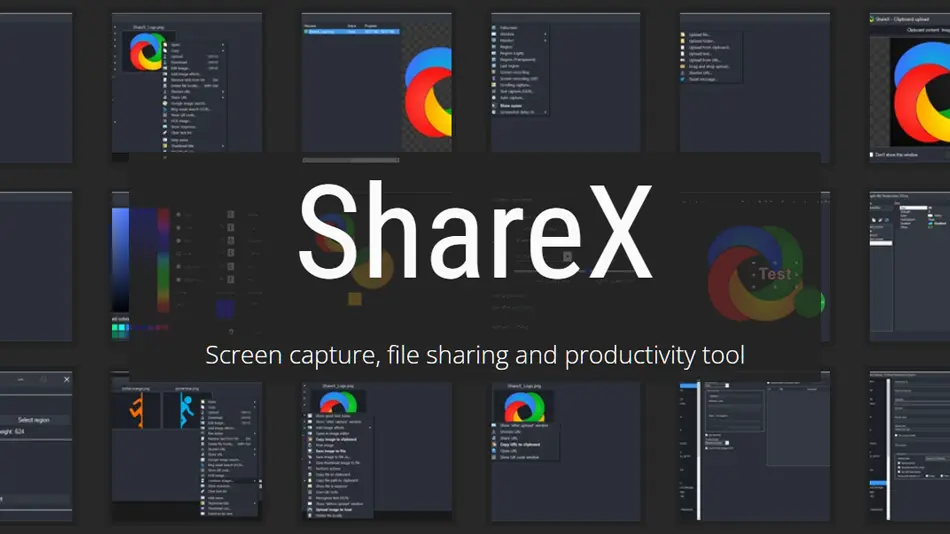
Task: Click the blue portal figure thumbnail
Action: [186, 410]
